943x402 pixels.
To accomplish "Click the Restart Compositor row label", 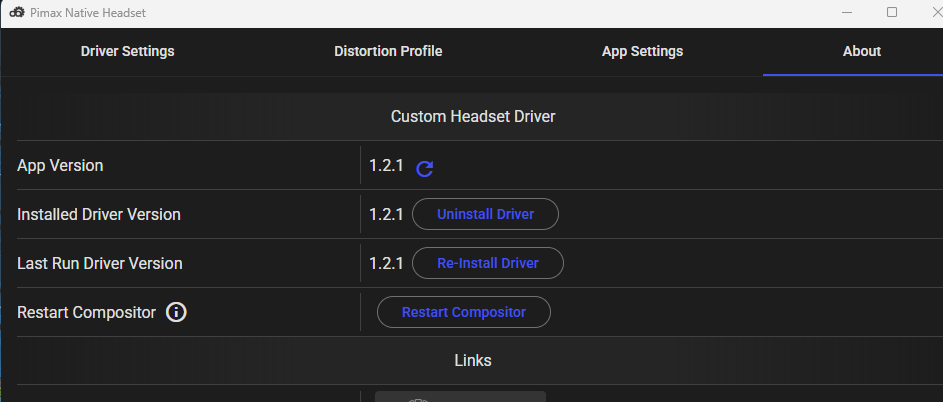I will click(x=87, y=313).
